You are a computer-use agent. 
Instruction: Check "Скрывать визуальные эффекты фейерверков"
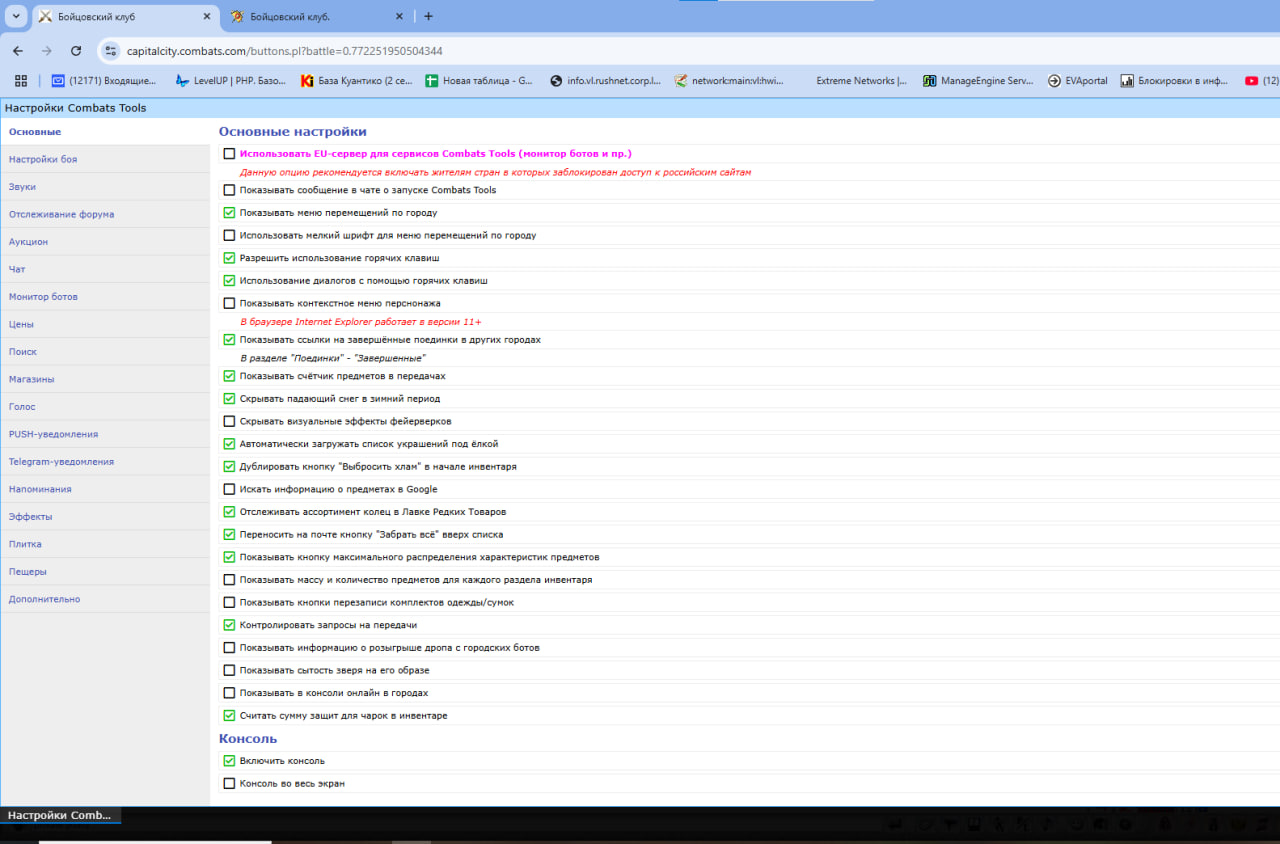[x=230, y=421]
